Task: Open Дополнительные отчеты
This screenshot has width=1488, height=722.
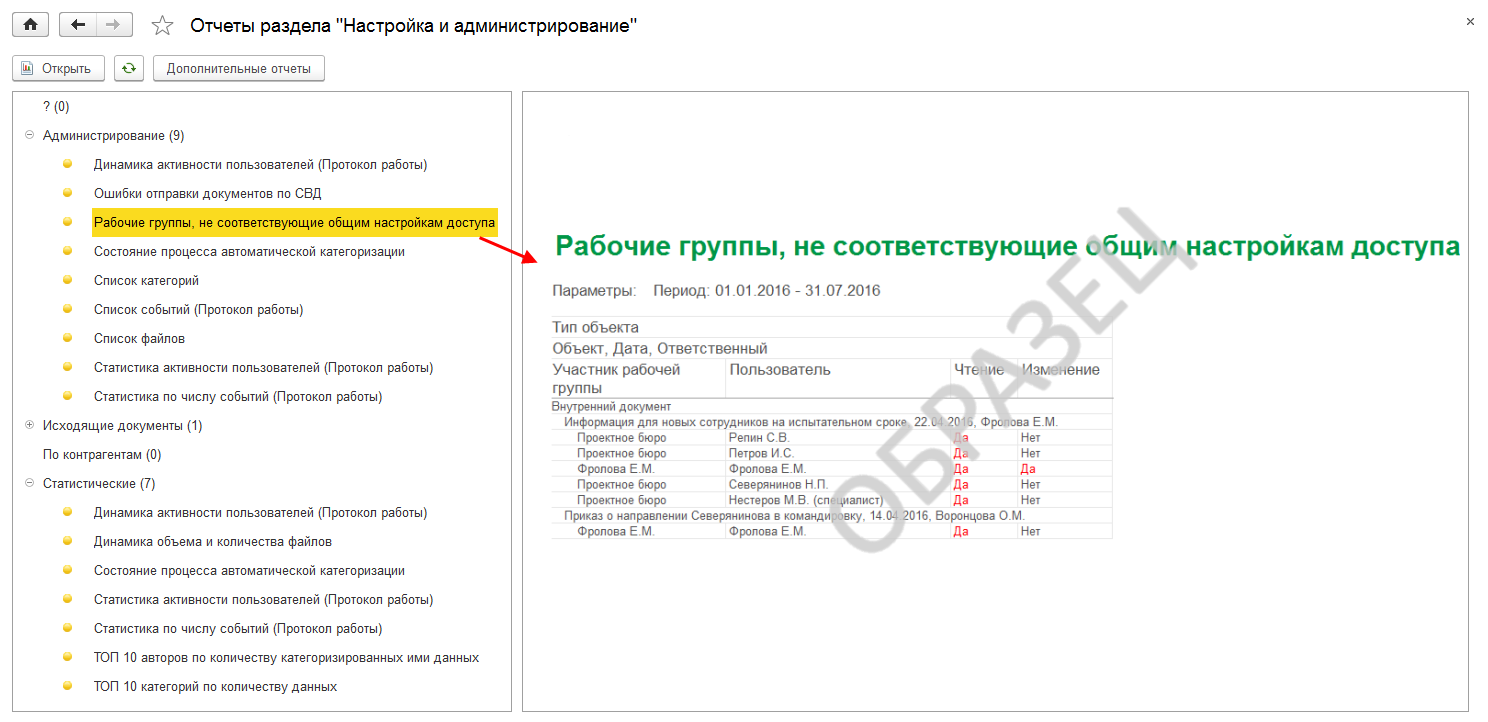Action: [239, 69]
